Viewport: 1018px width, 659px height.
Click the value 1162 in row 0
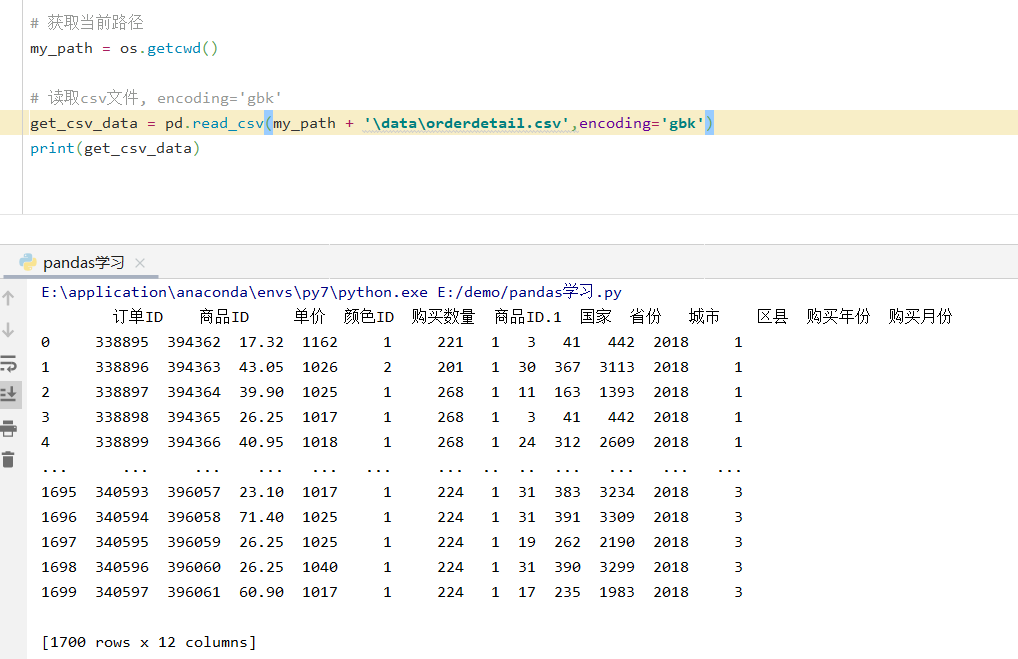(320, 342)
